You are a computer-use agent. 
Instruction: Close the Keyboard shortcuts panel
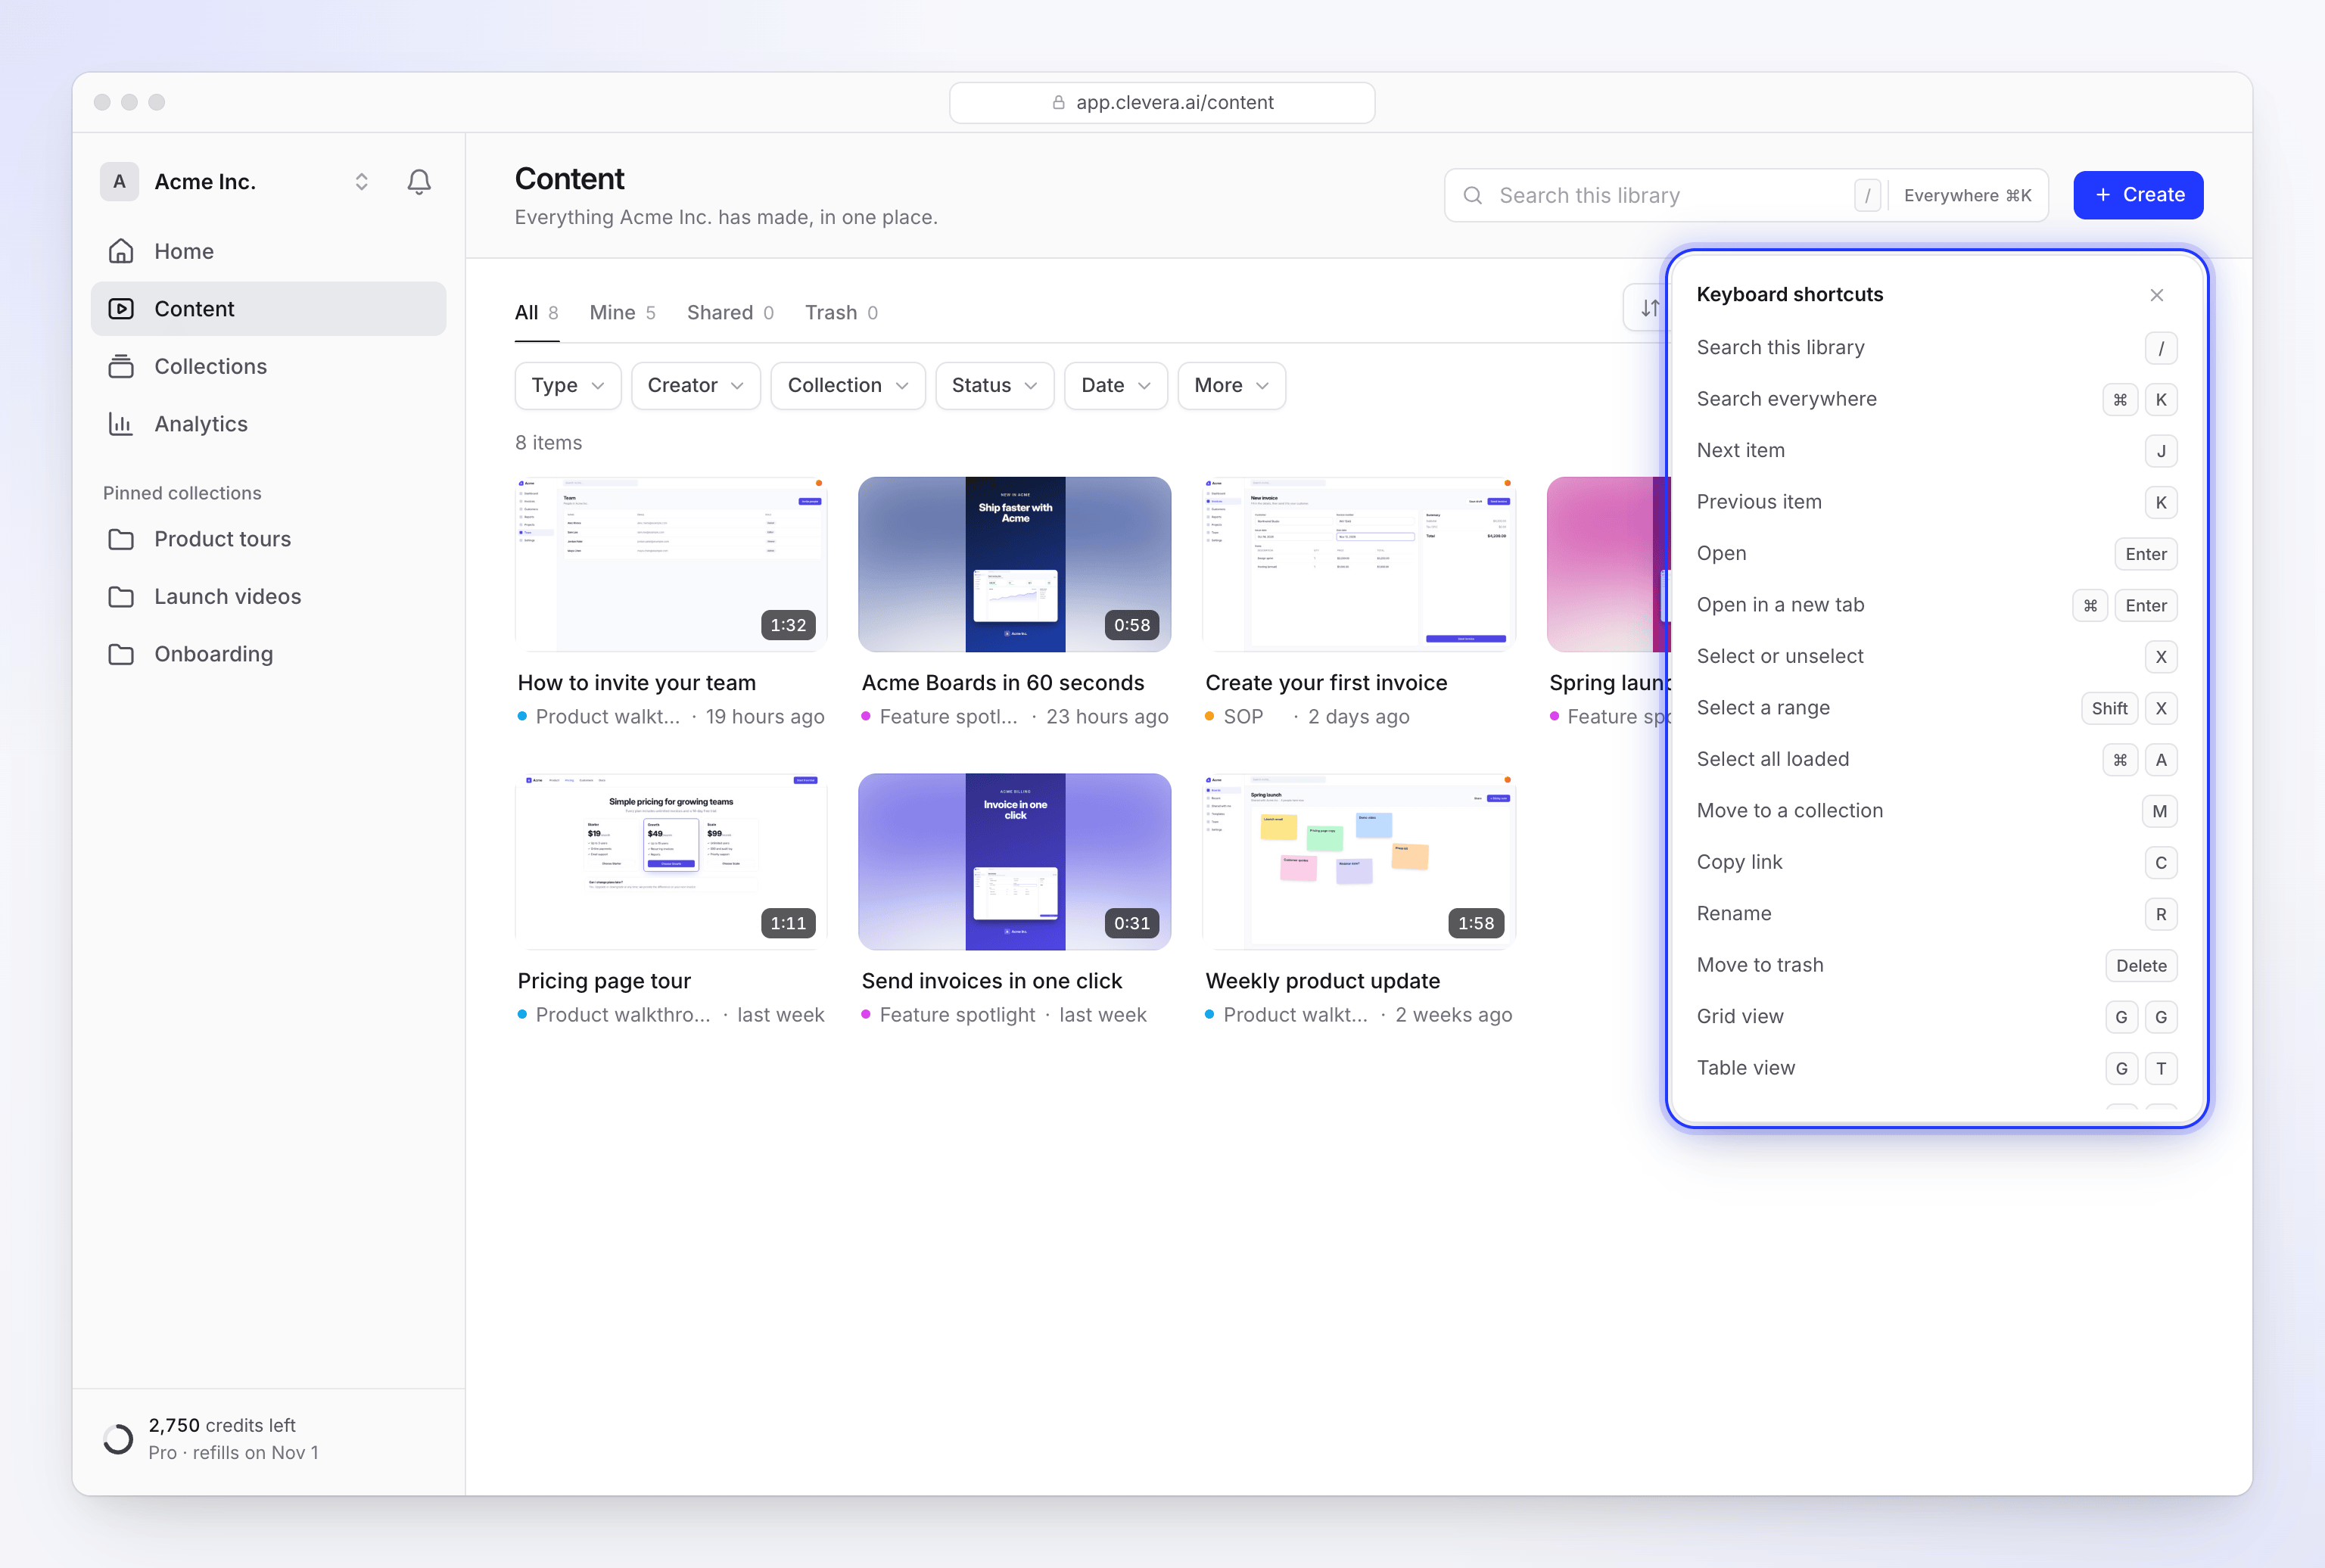2156,295
